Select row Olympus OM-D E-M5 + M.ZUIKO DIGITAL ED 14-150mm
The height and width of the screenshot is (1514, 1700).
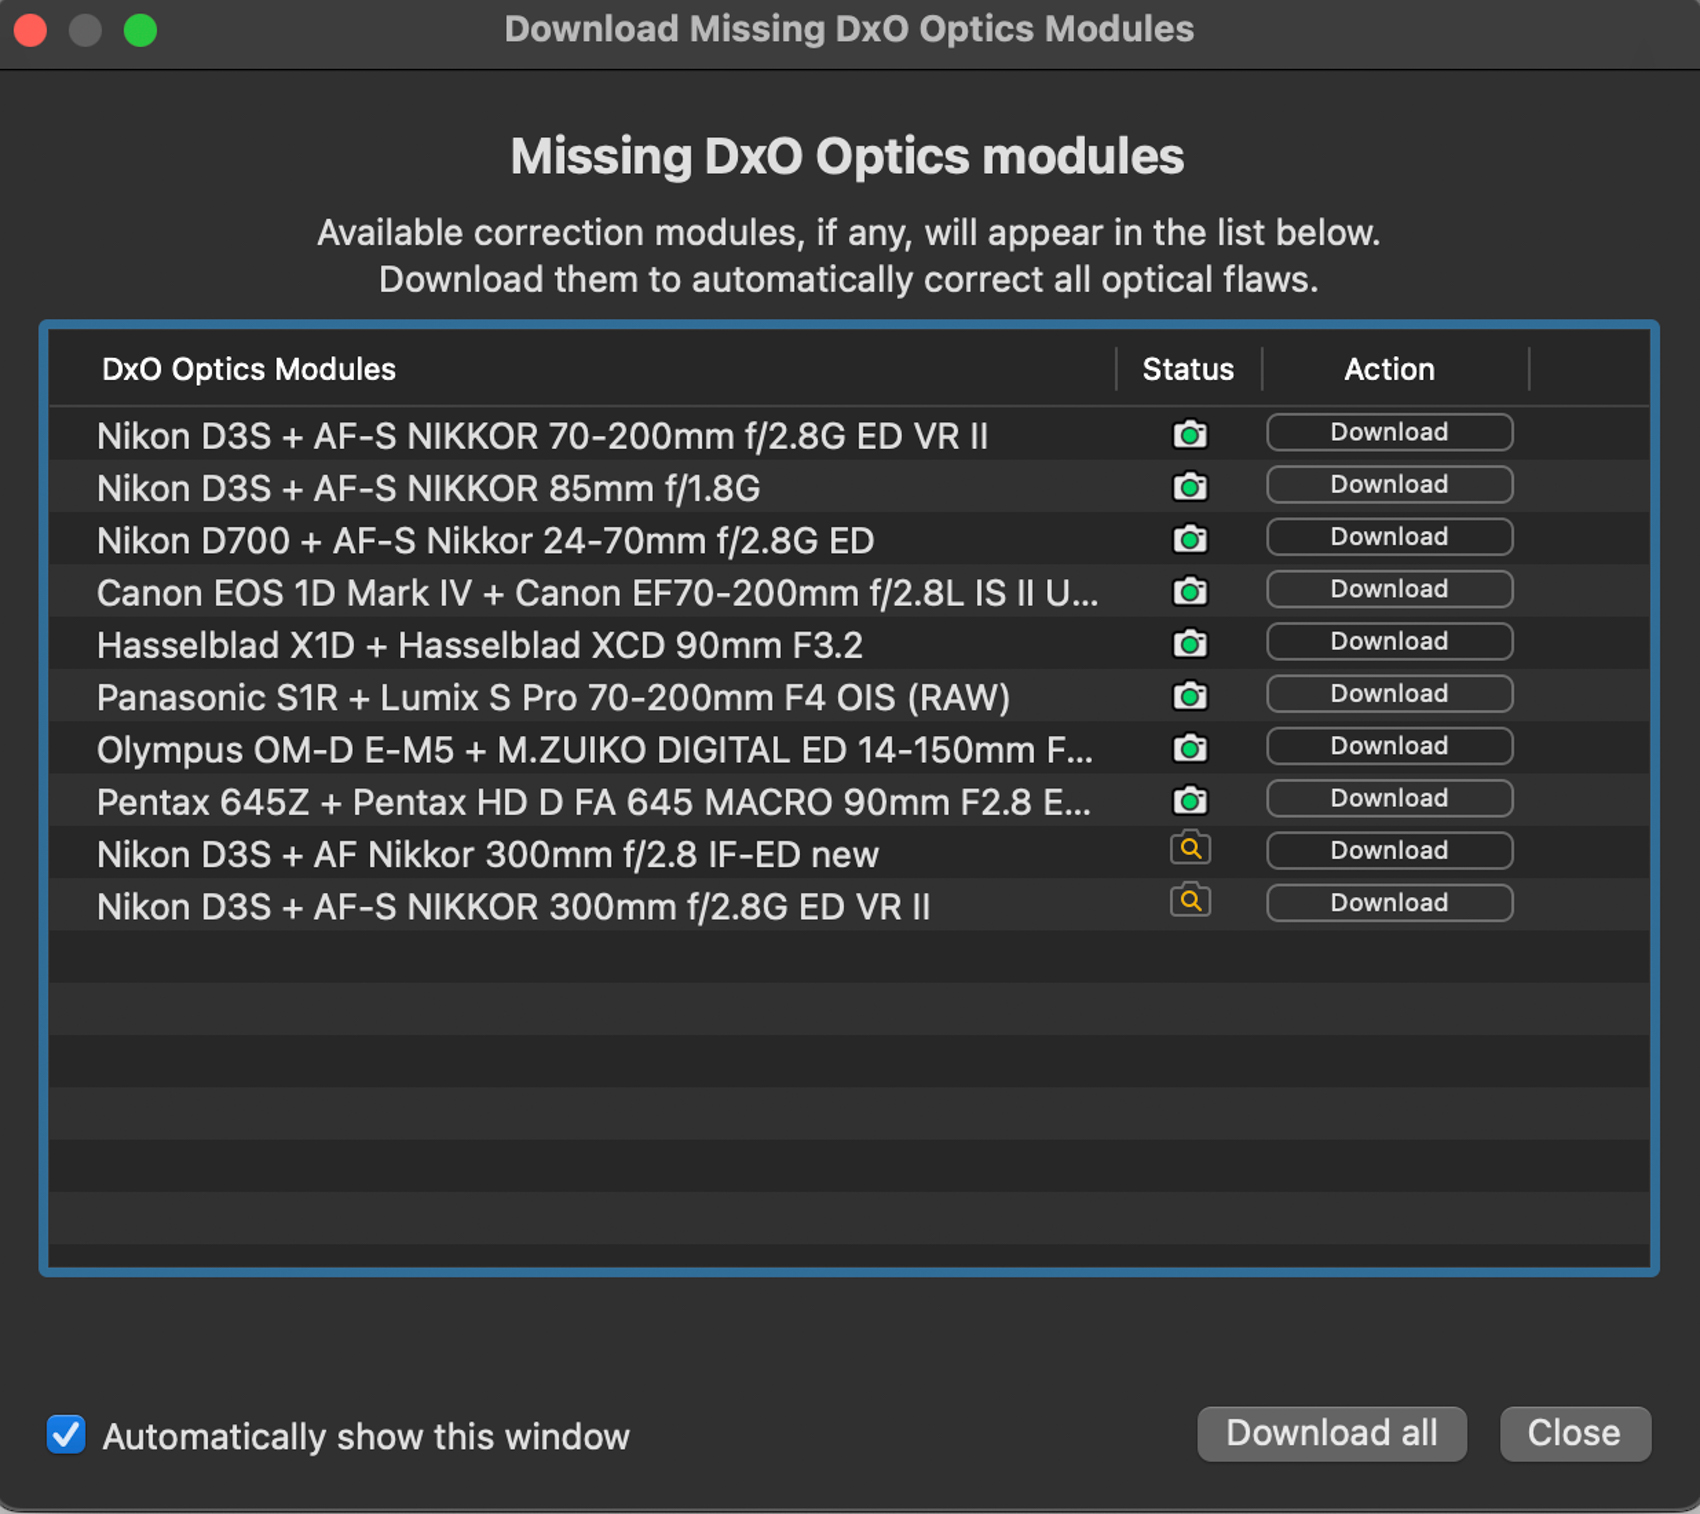(x=849, y=747)
